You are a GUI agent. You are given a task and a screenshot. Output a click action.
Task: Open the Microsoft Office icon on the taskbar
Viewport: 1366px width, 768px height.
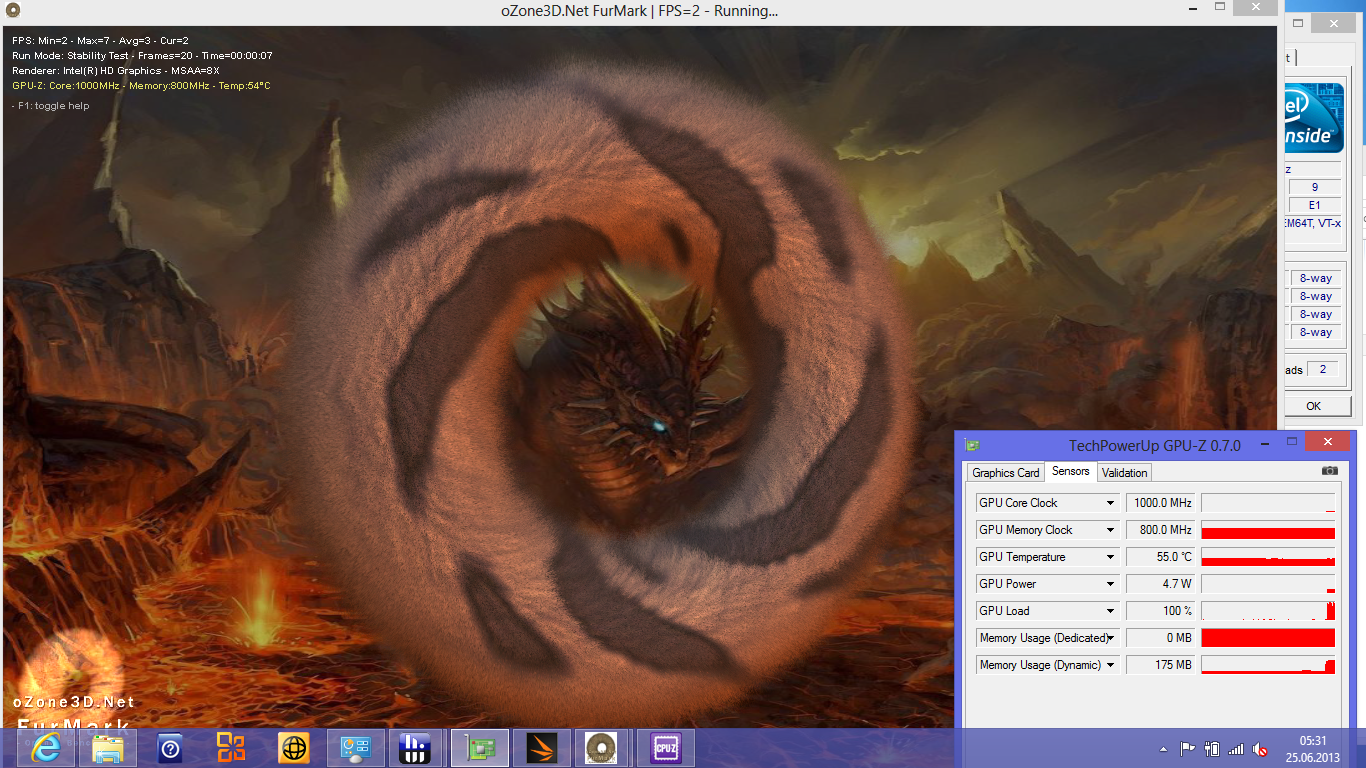pos(231,747)
